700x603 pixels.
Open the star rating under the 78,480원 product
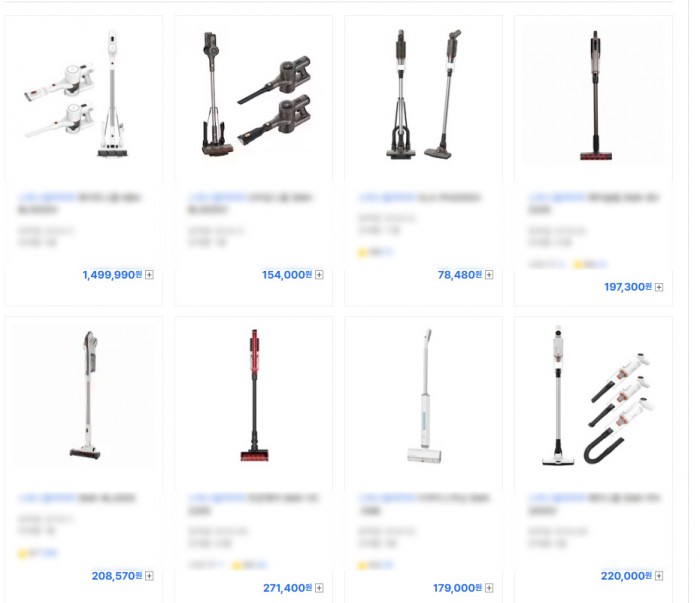point(375,253)
